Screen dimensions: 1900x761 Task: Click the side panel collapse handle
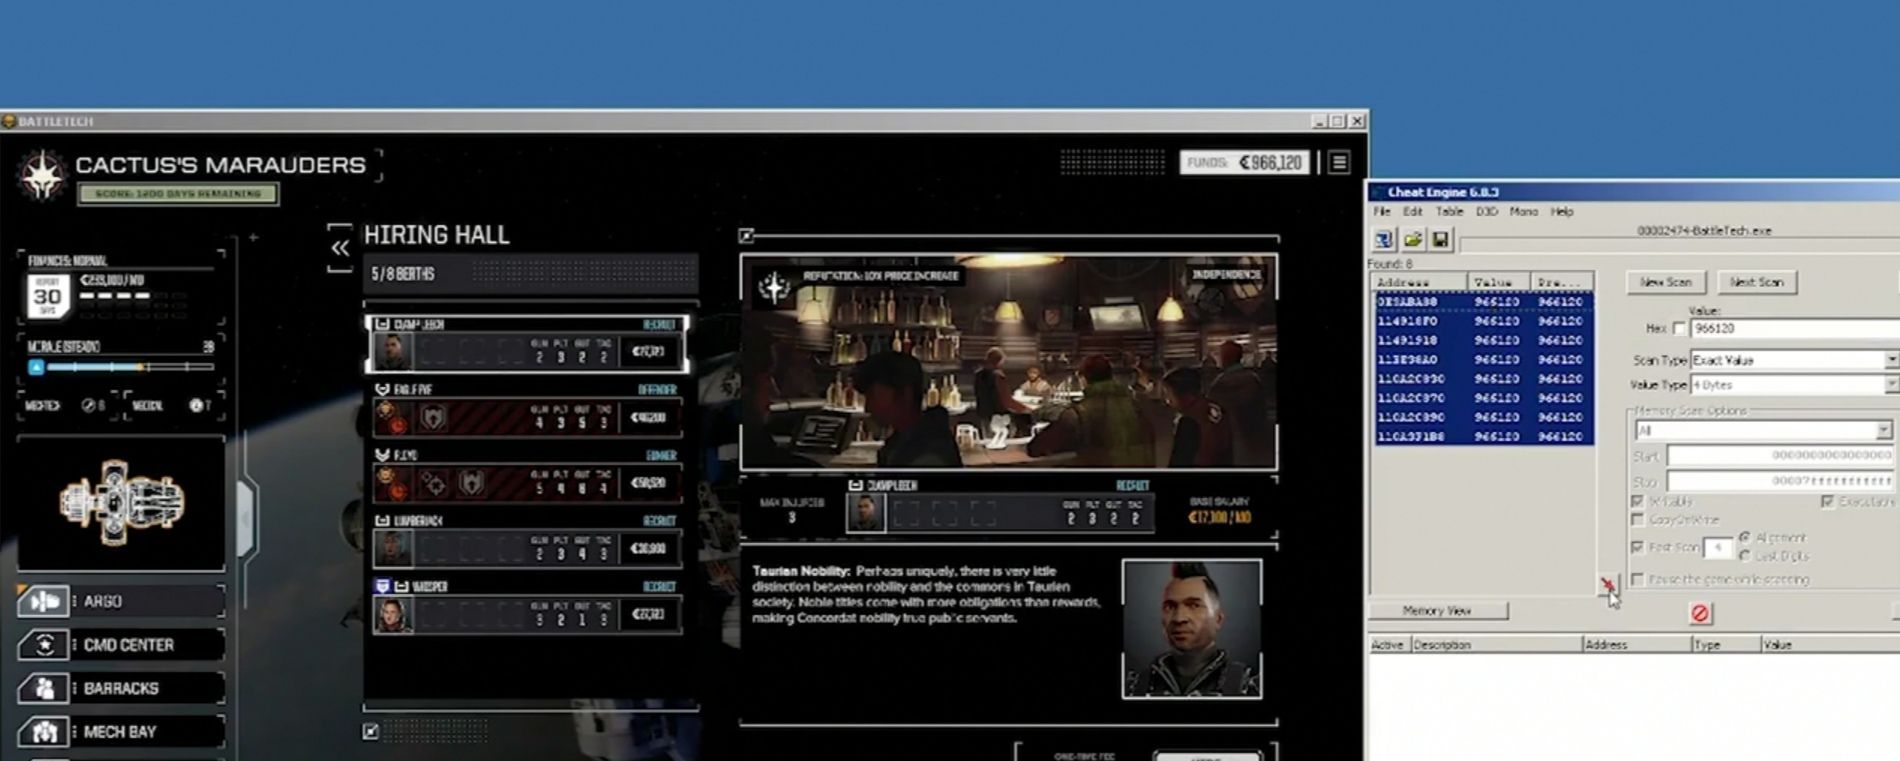247,518
